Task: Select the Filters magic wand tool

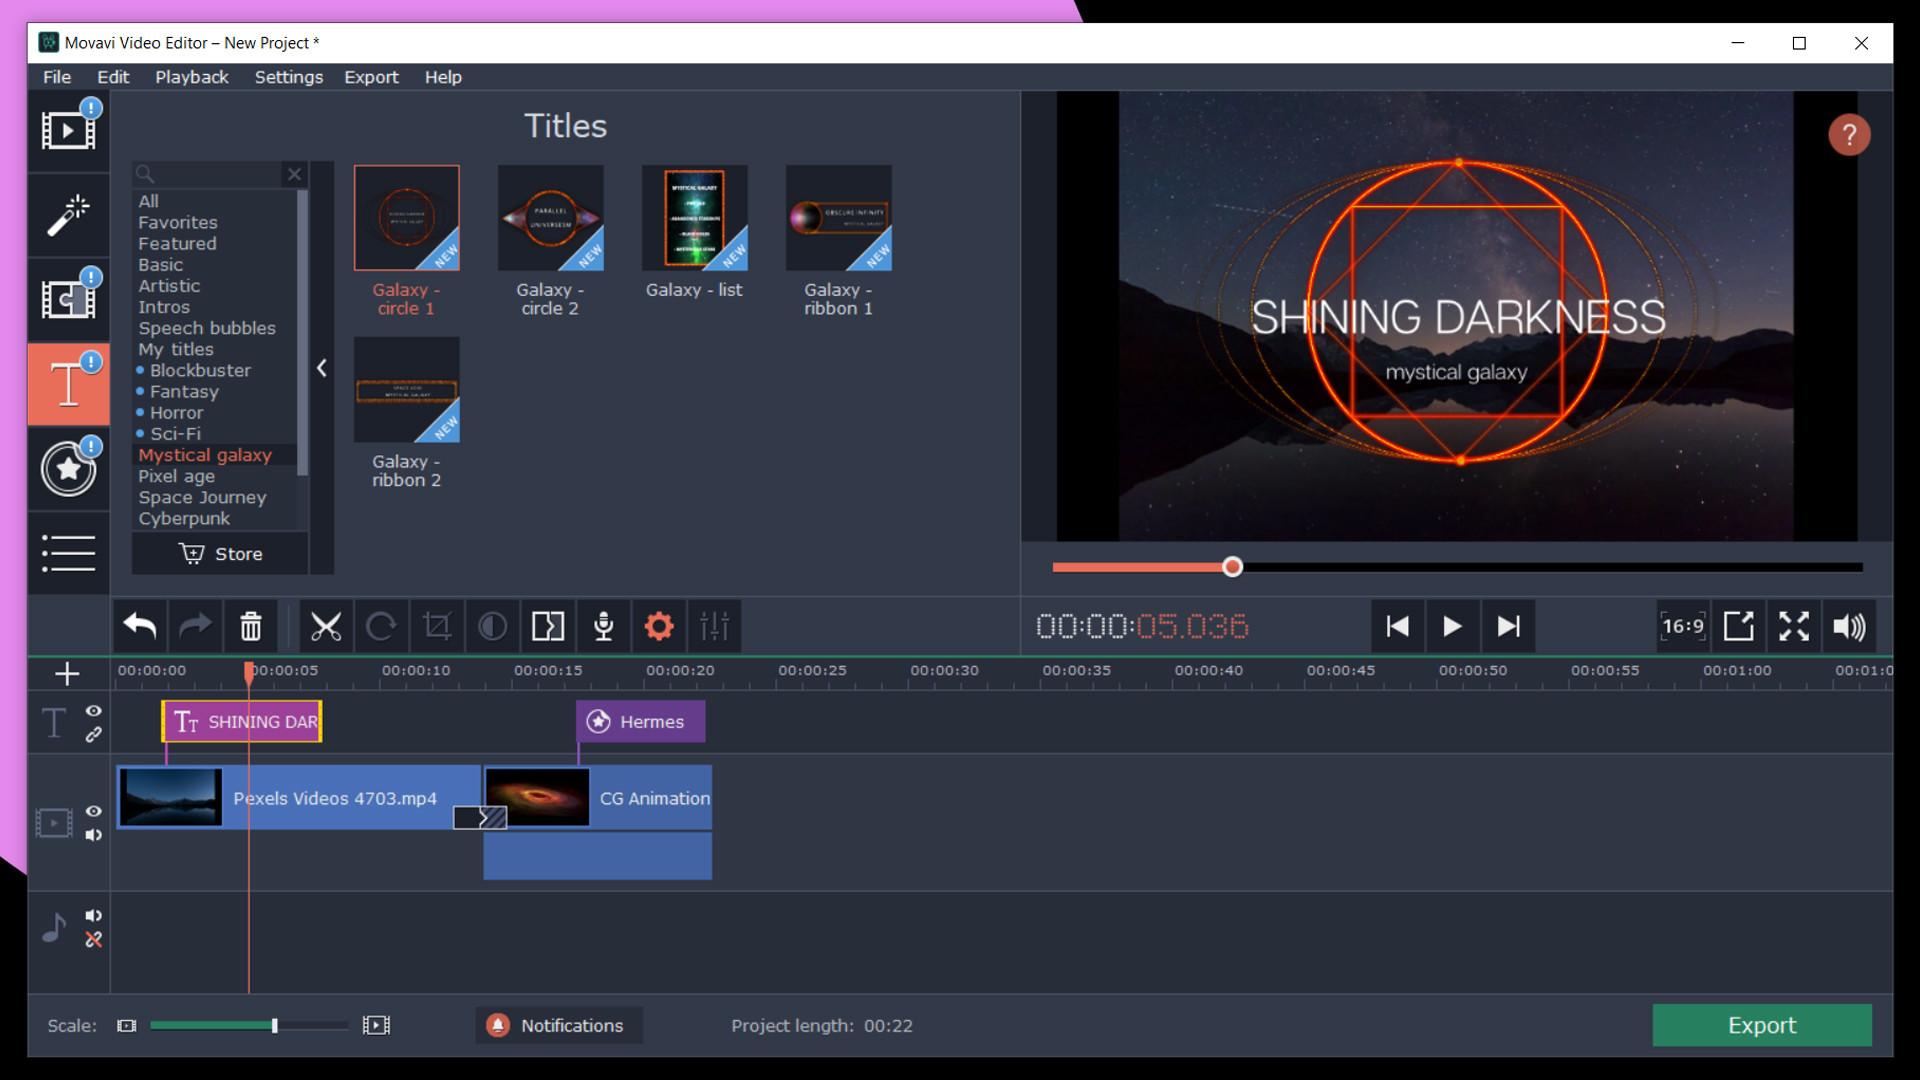Action: (68, 215)
